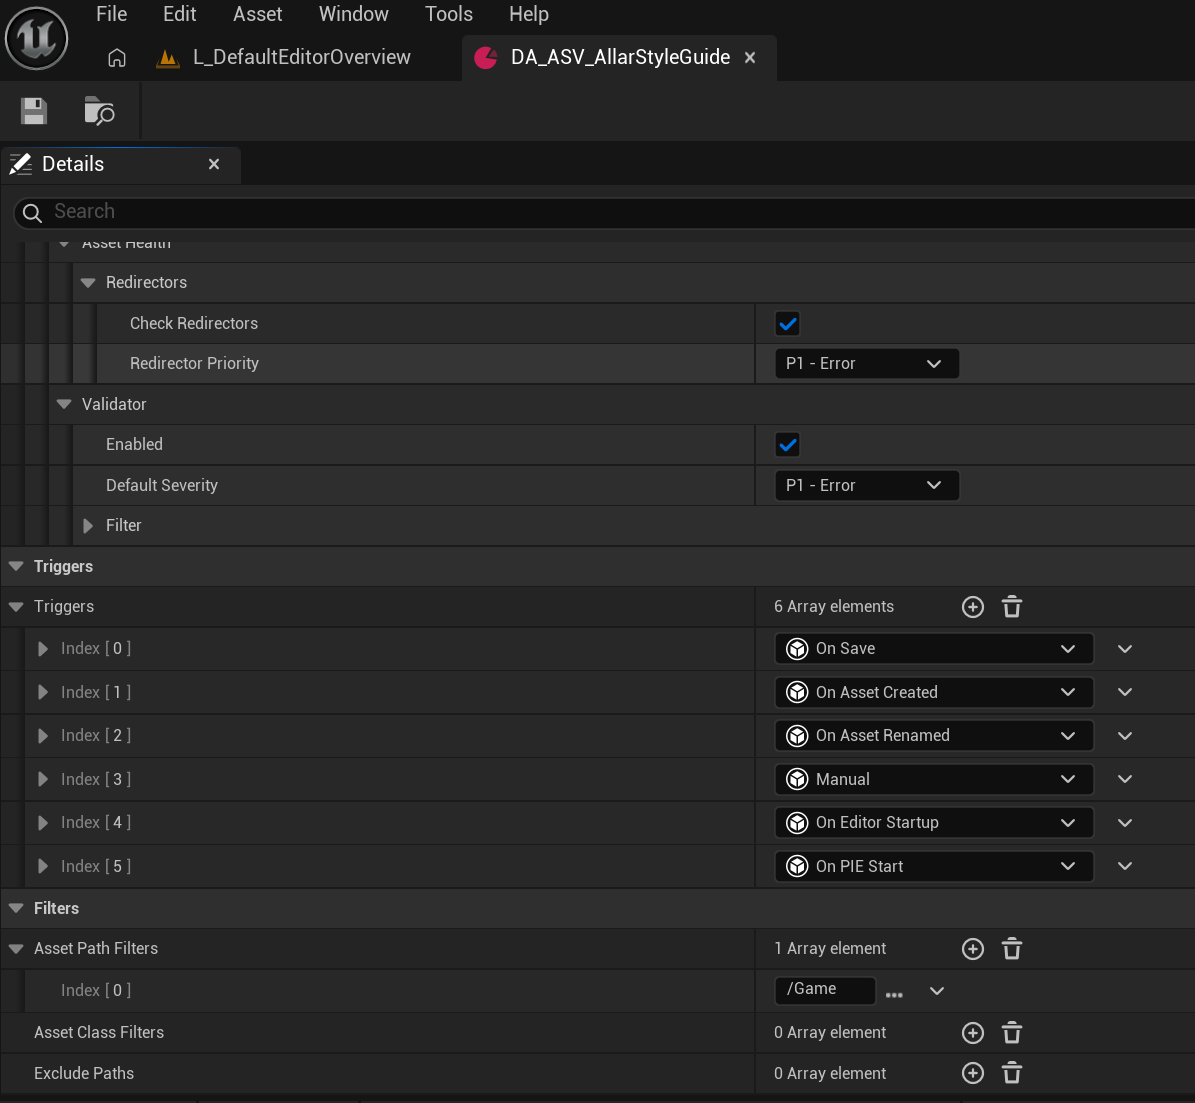Expand Triggers Index [ 0 ] row
This screenshot has width=1195, height=1103.
(x=43, y=649)
